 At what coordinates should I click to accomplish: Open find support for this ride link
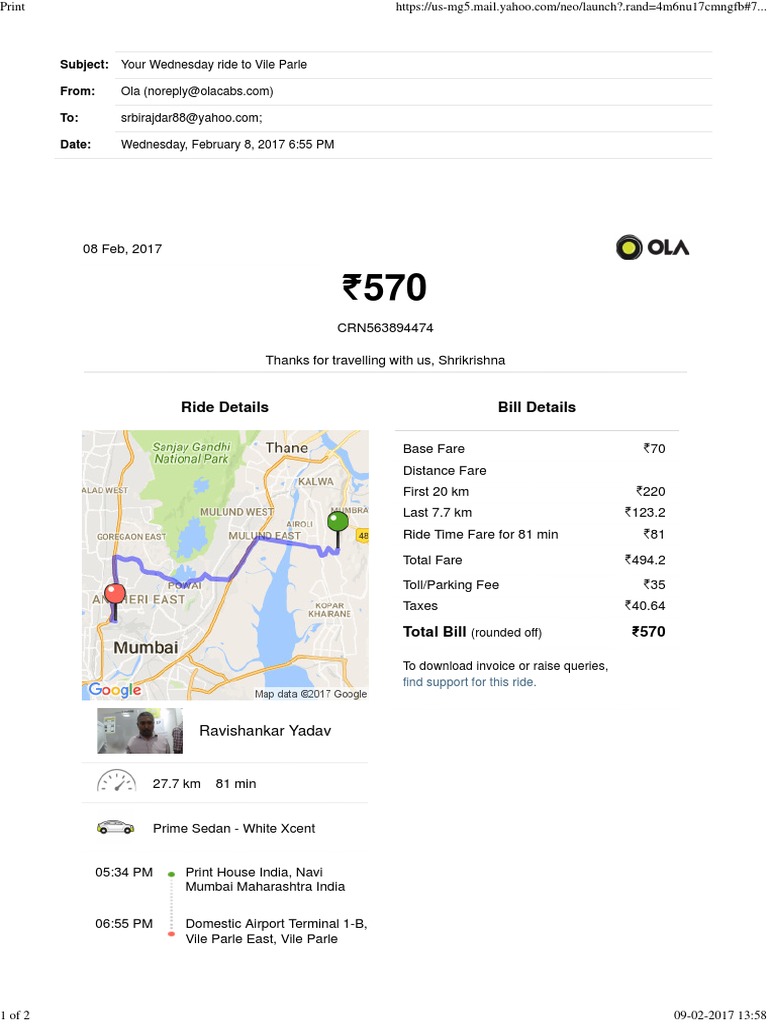469,682
